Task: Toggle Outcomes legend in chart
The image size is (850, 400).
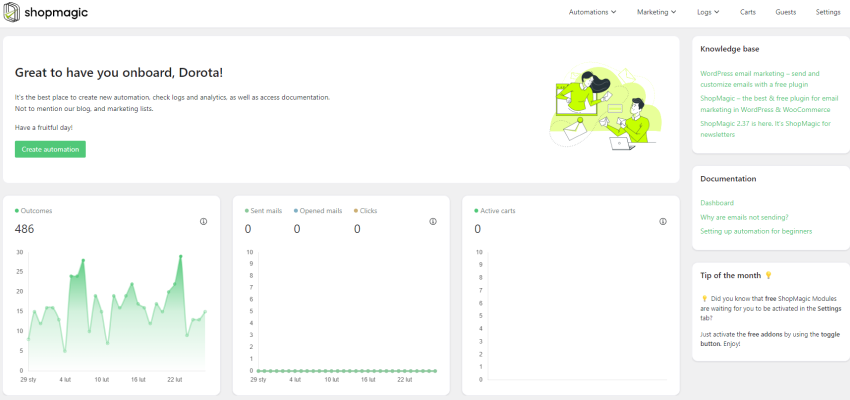Action: pyautogui.click(x=34, y=211)
